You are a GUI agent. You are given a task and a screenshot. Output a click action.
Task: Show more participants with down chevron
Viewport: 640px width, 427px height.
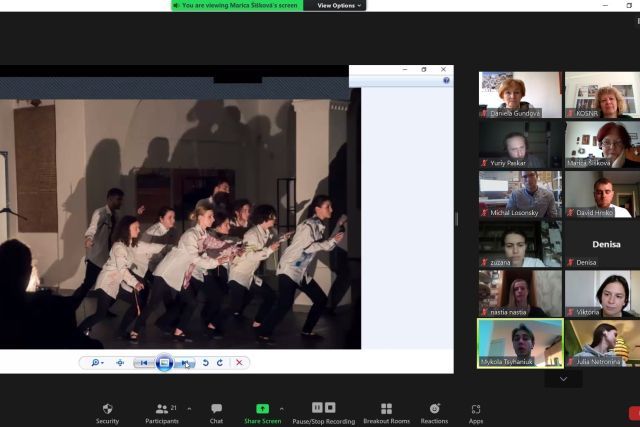(563, 379)
